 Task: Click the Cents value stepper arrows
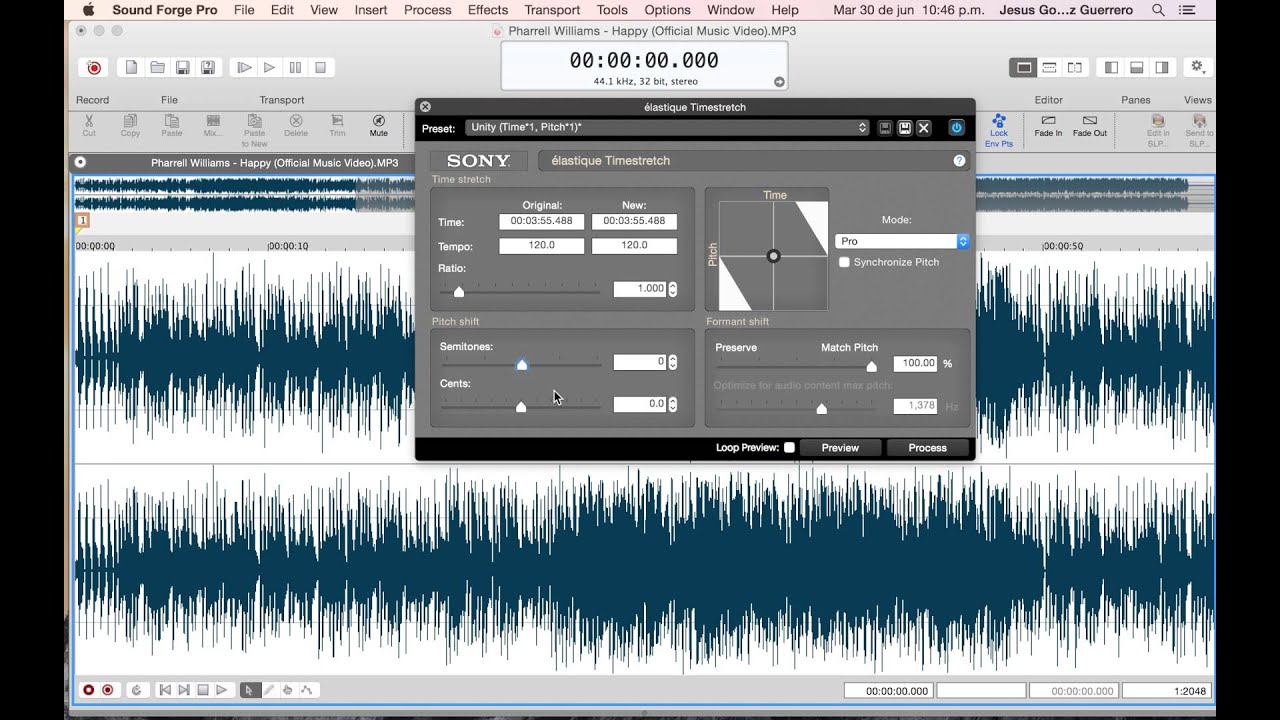(673, 404)
